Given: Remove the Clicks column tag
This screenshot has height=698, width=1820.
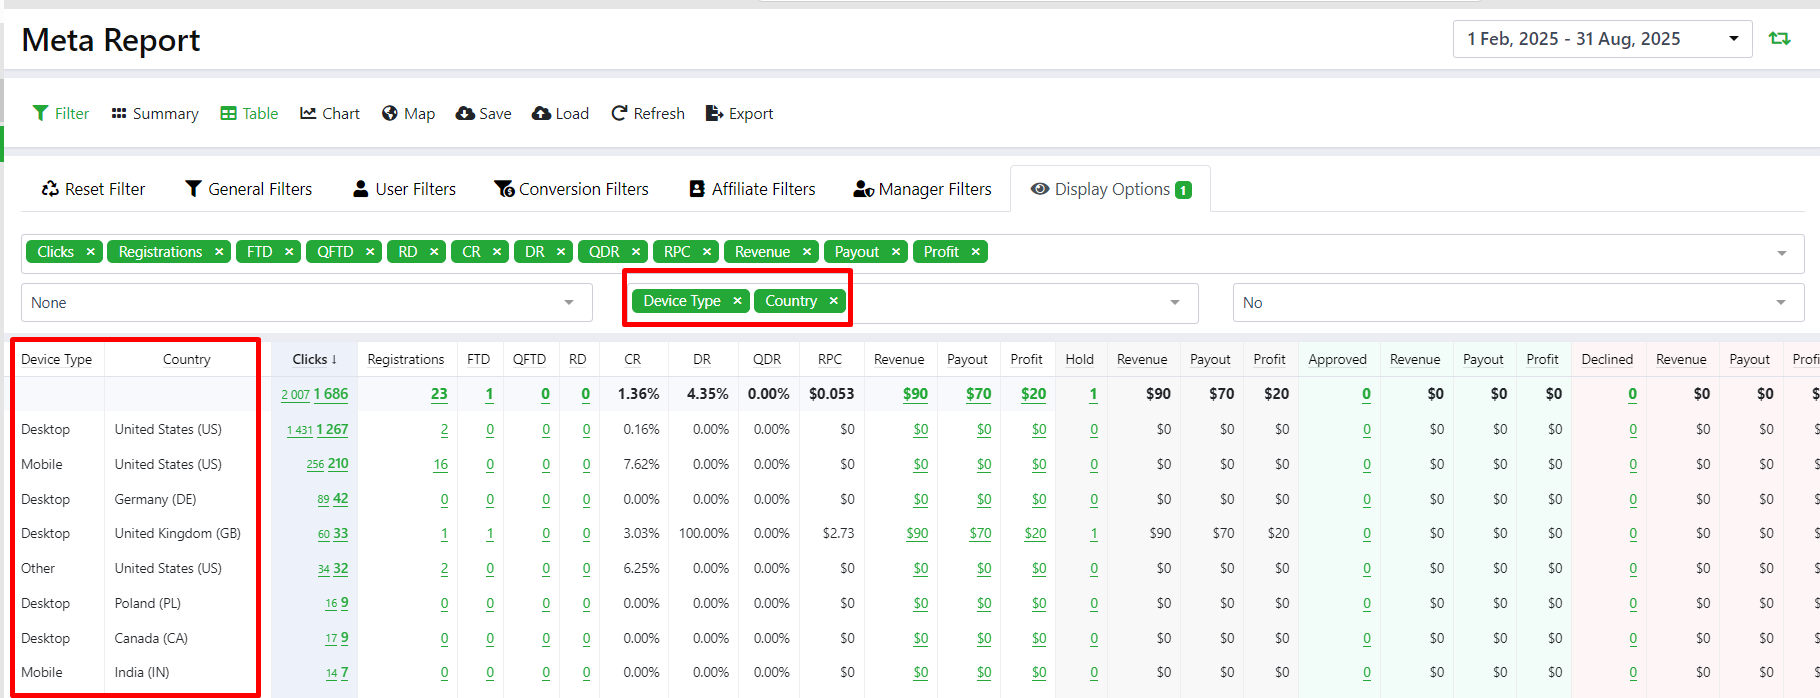Looking at the screenshot, I should pyautogui.click(x=90, y=252).
